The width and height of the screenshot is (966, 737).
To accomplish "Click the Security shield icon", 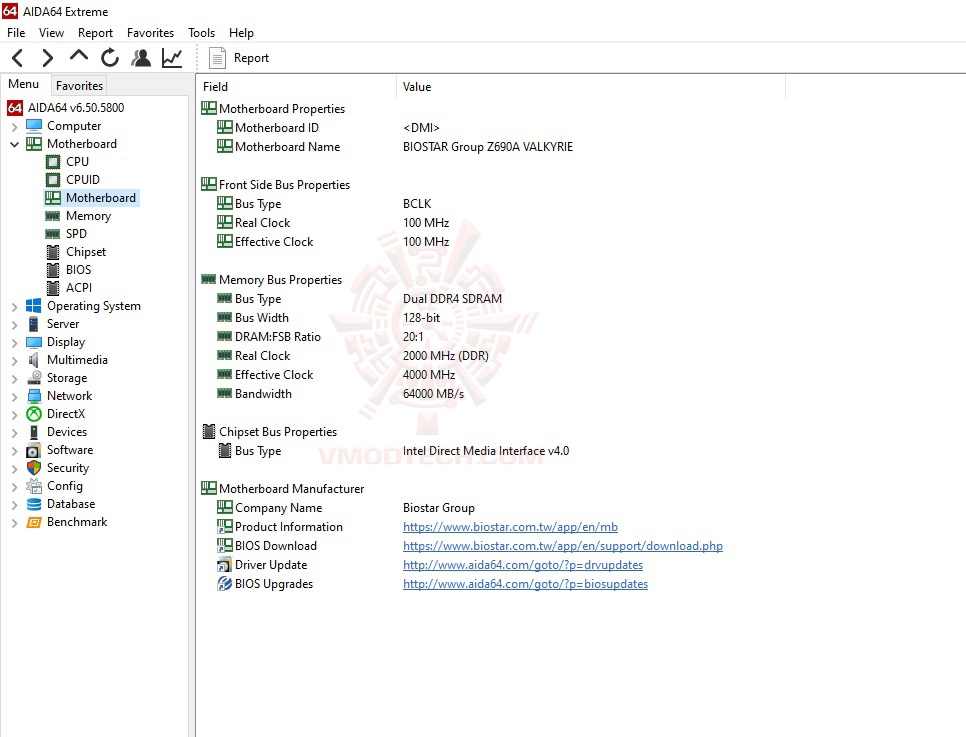I will tap(33, 468).
